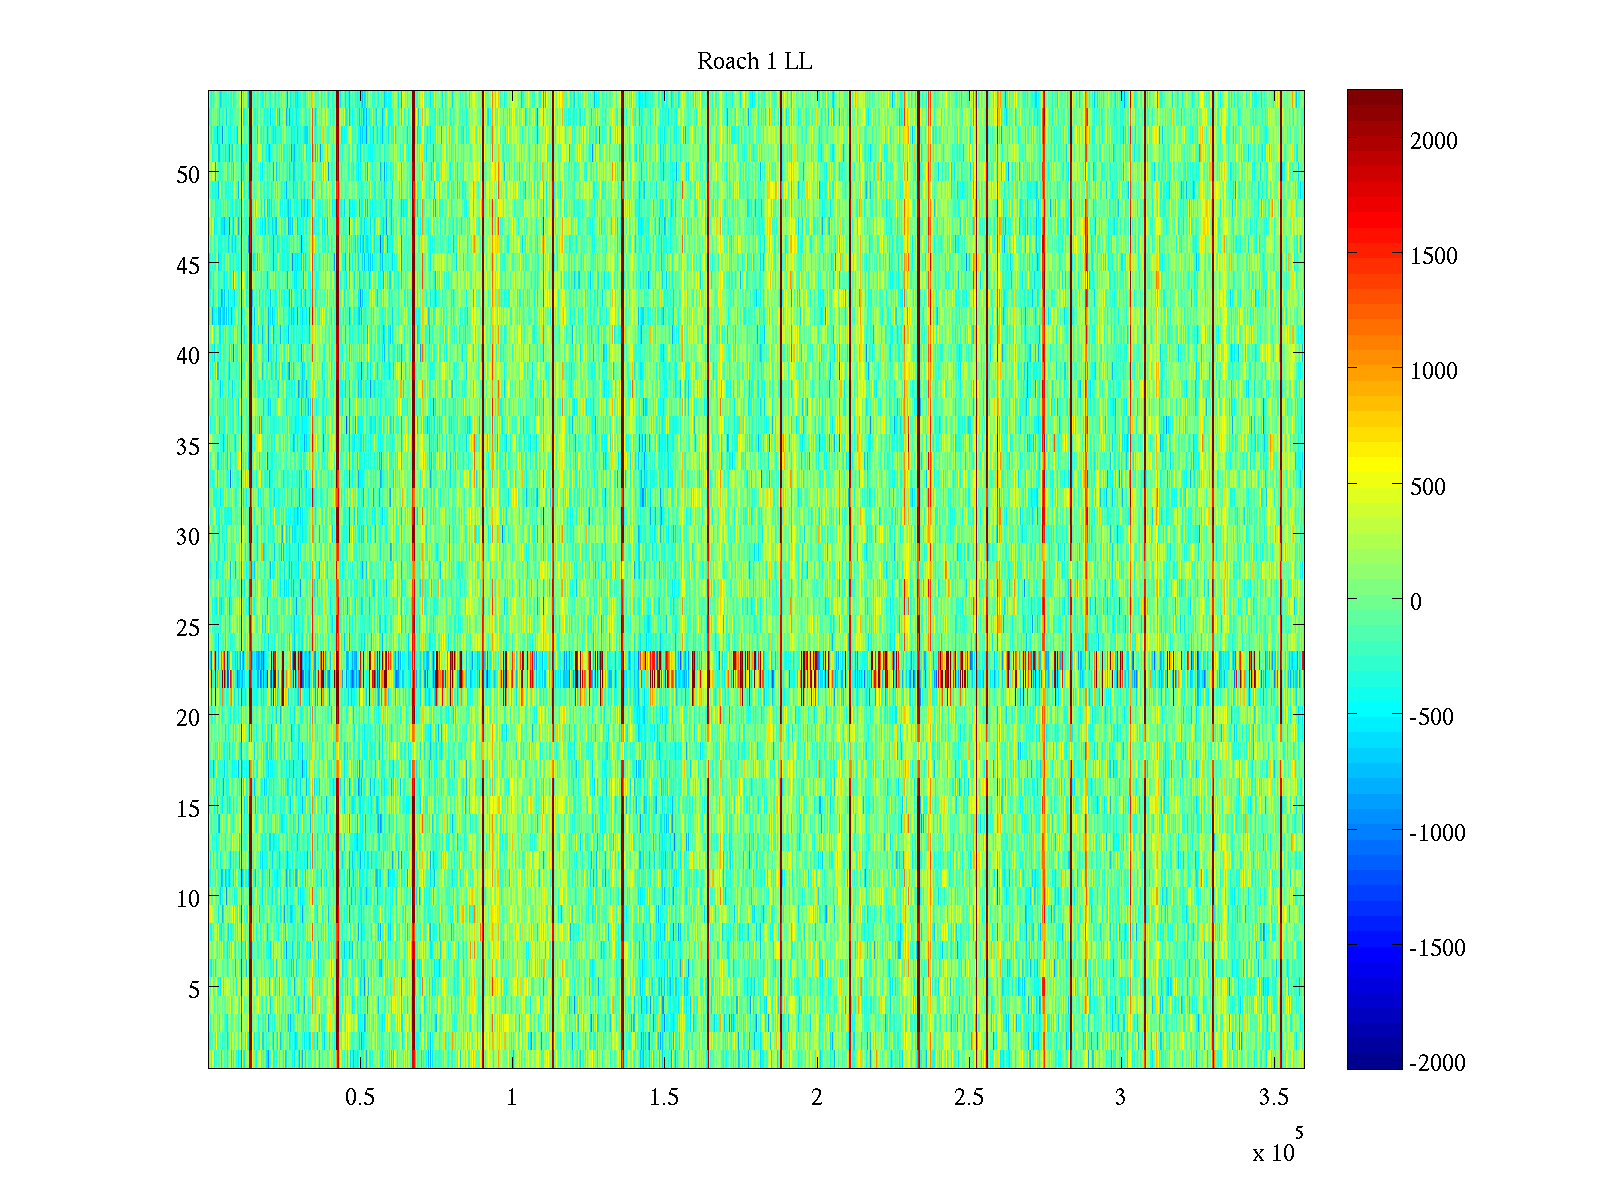Click the colorbar tick label 2000
This screenshot has height=1200, width=1600.
coord(1433,141)
